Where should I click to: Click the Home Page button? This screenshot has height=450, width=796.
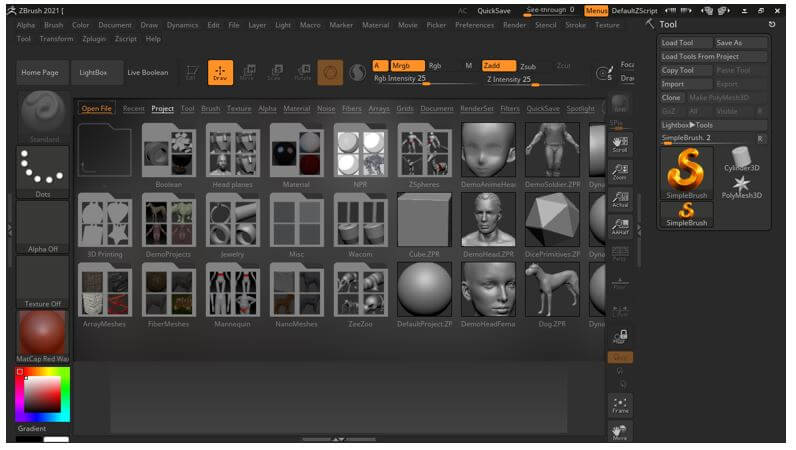click(40, 73)
